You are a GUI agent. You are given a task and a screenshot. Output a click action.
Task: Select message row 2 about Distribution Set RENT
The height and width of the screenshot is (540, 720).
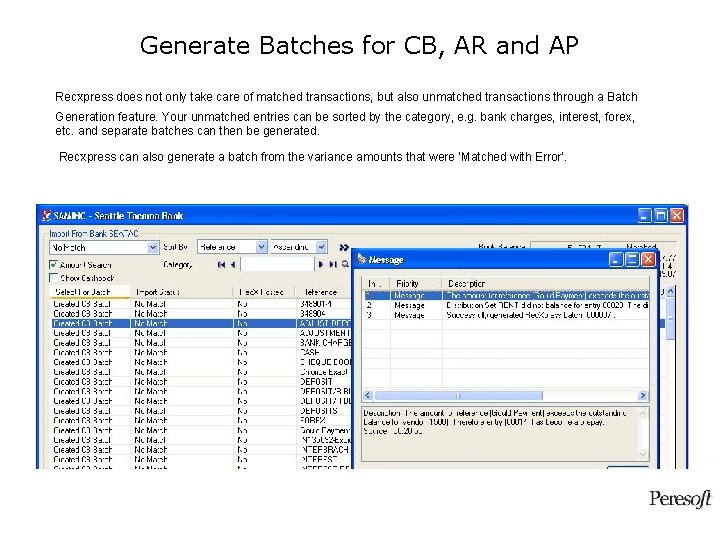pos(506,305)
